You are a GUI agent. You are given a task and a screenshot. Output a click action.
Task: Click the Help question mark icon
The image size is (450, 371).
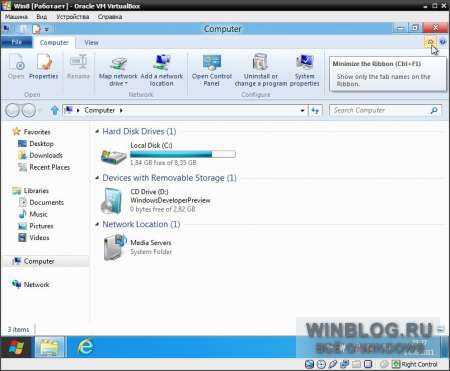[443, 42]
